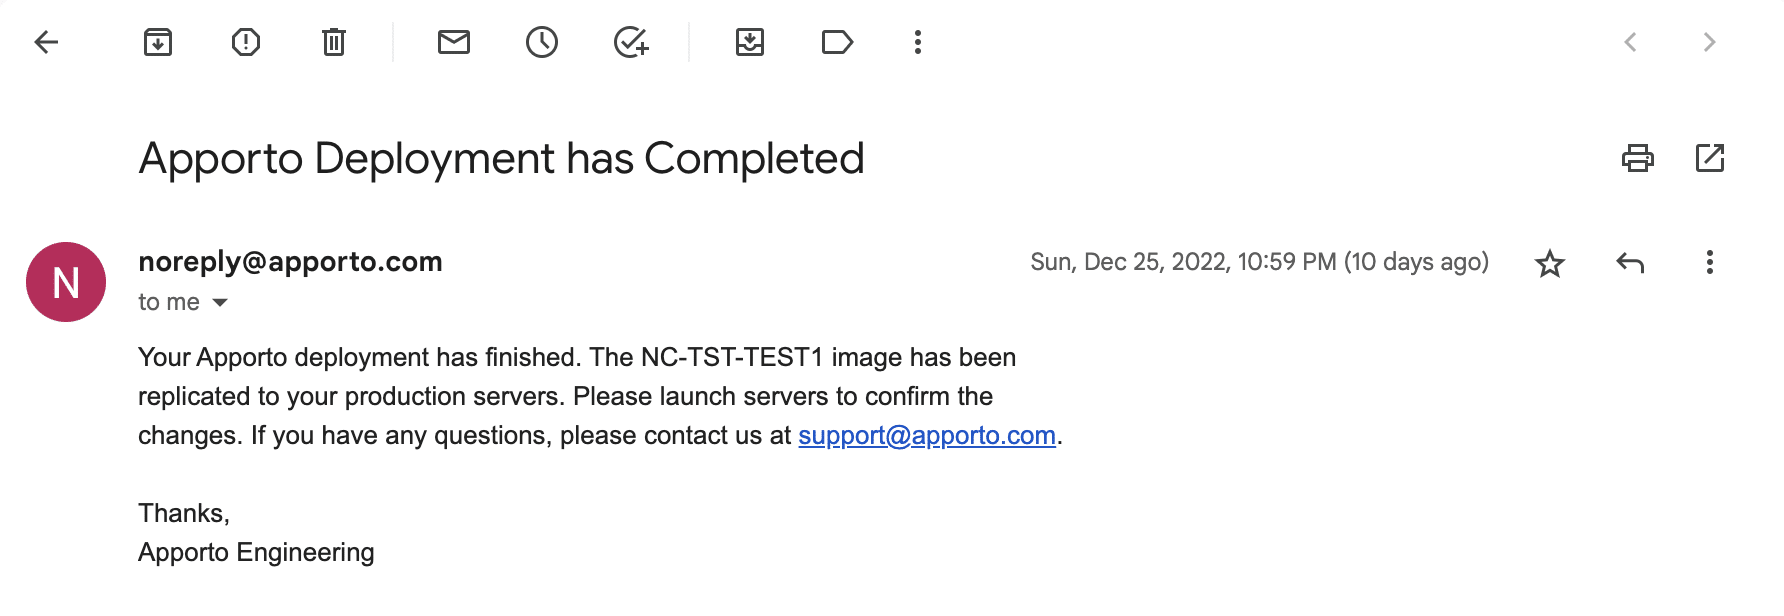Print the Apporto Deployment email

coord(1637,158)
